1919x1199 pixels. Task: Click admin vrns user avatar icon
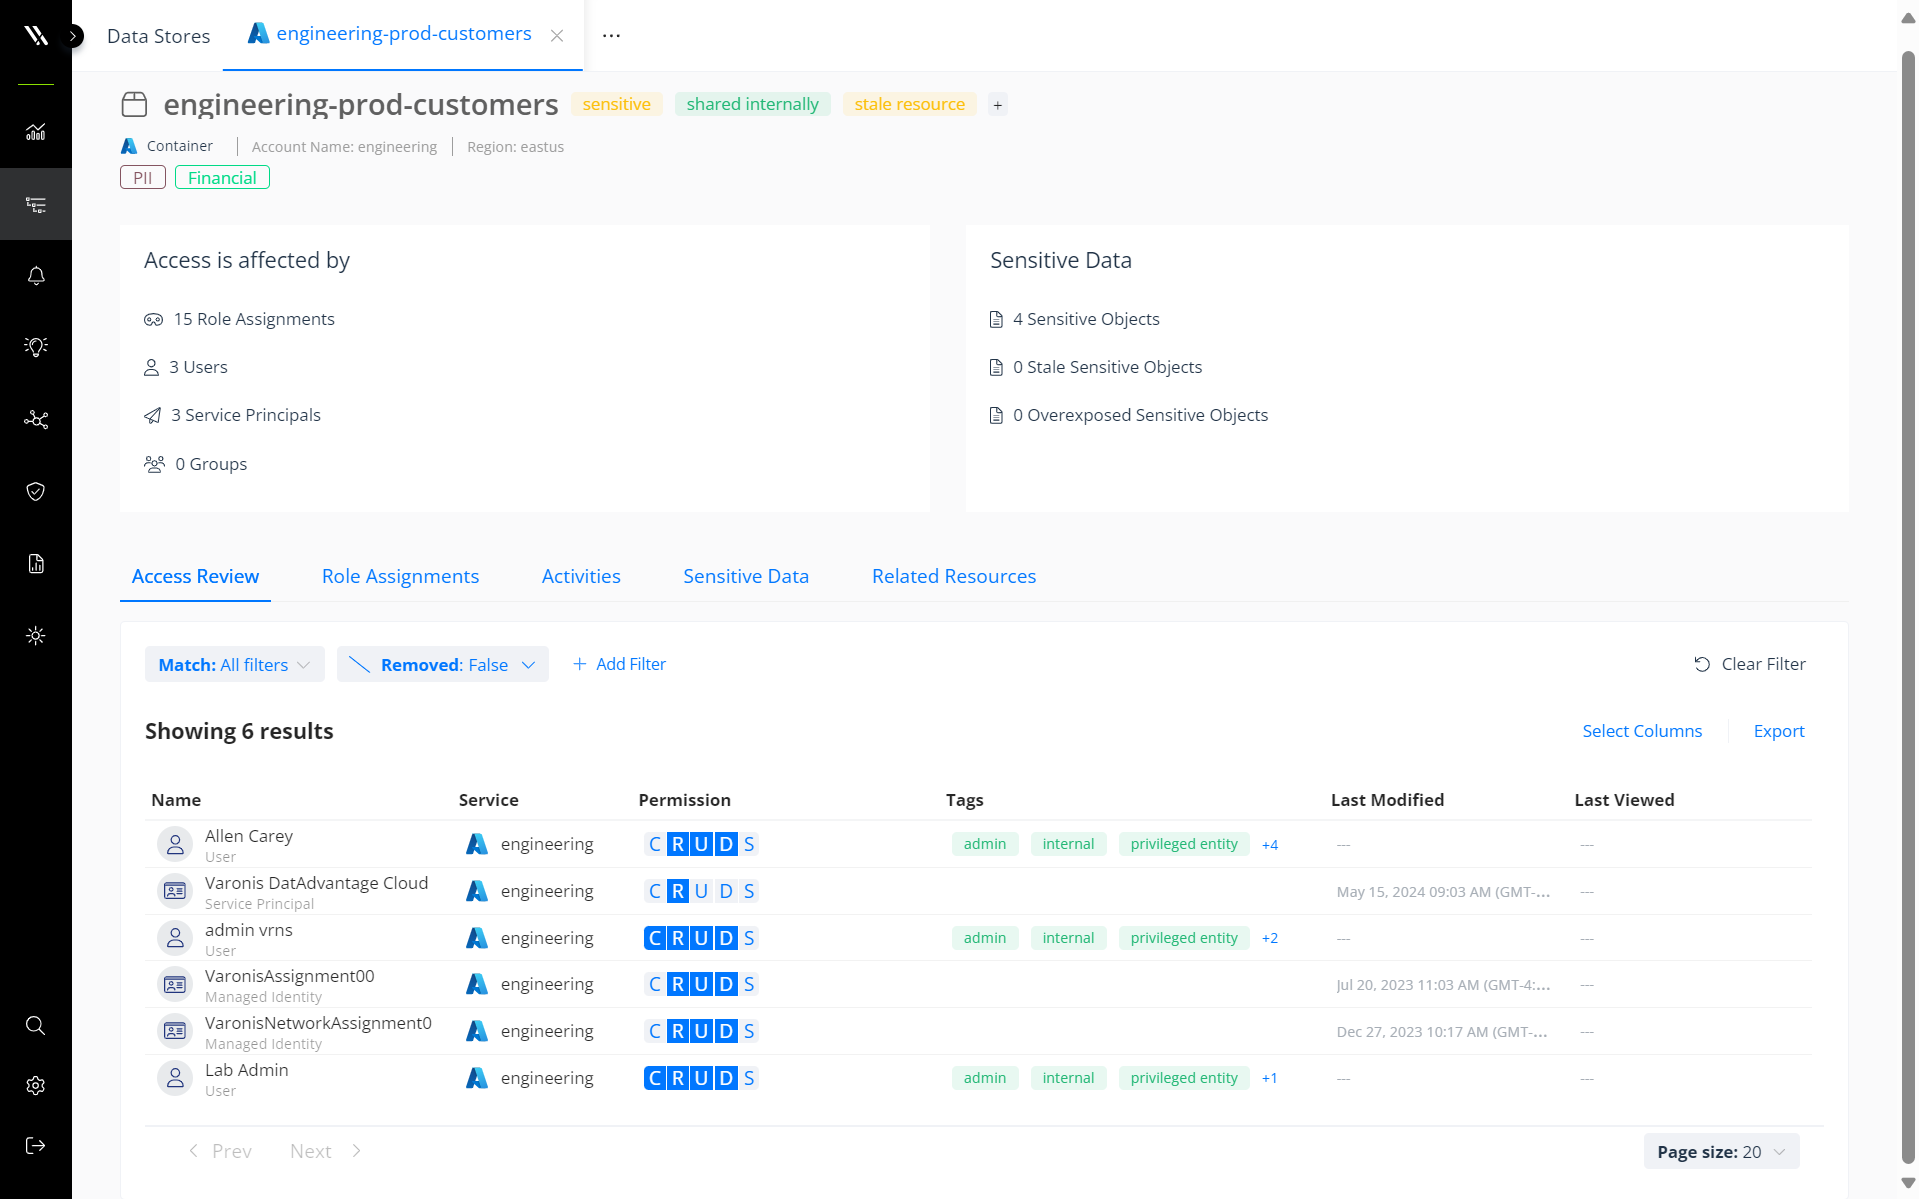[175, 938]
